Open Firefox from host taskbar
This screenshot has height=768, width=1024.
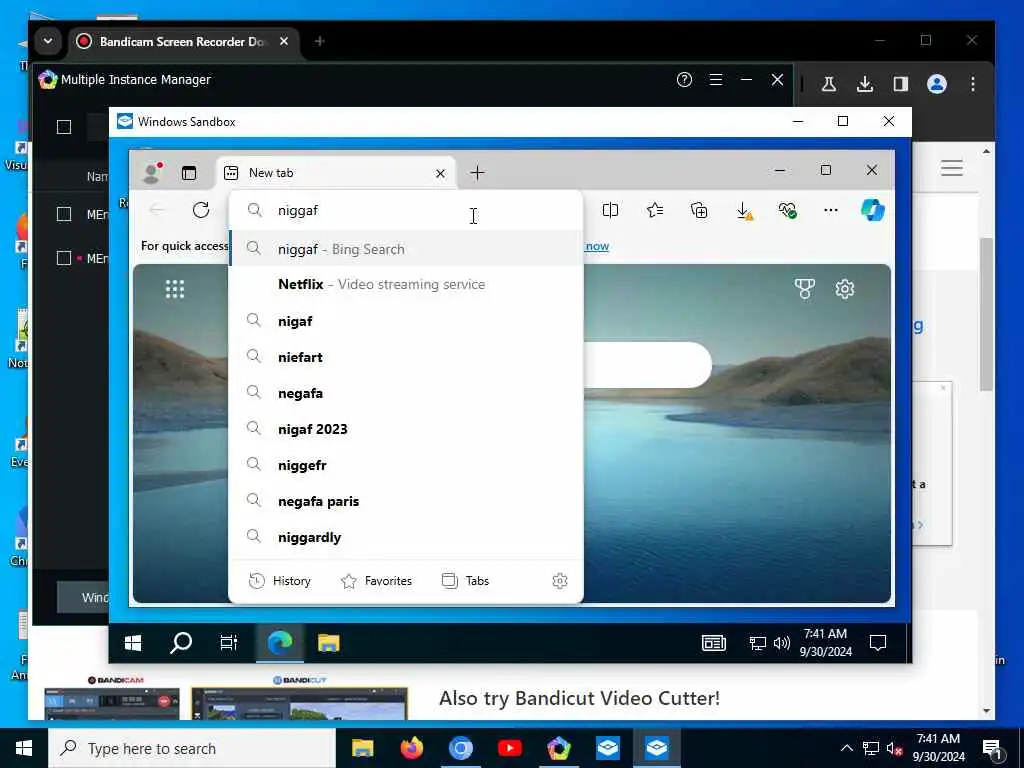[411, 748]
